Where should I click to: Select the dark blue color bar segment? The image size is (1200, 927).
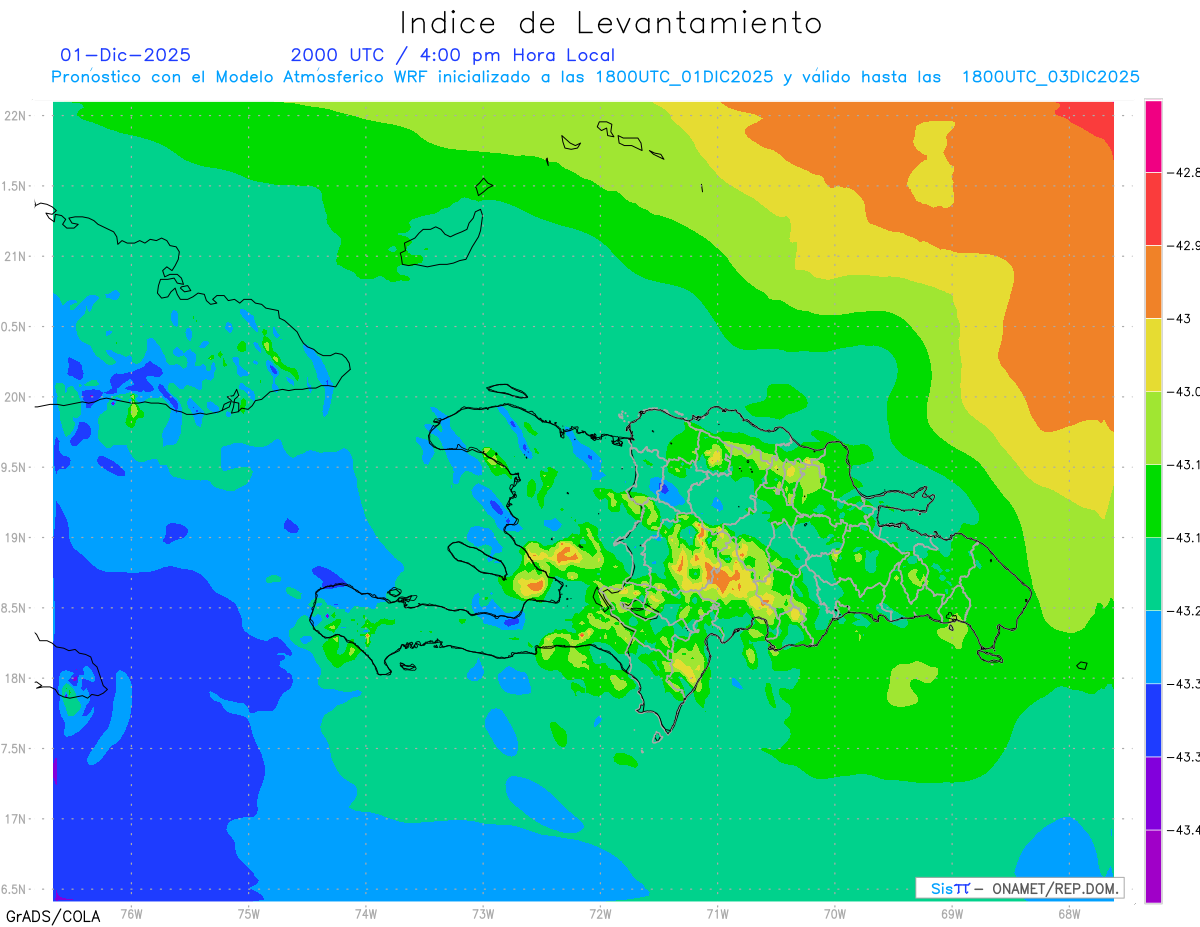1153,720
